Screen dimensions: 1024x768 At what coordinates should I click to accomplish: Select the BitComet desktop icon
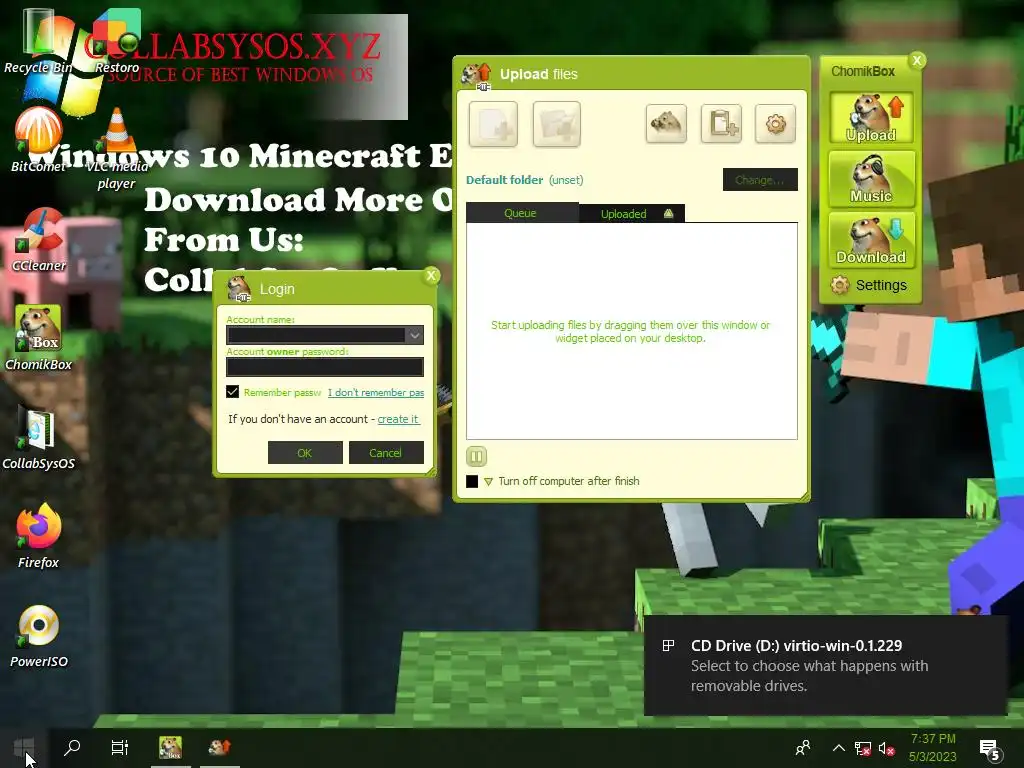tap(38, 139)
